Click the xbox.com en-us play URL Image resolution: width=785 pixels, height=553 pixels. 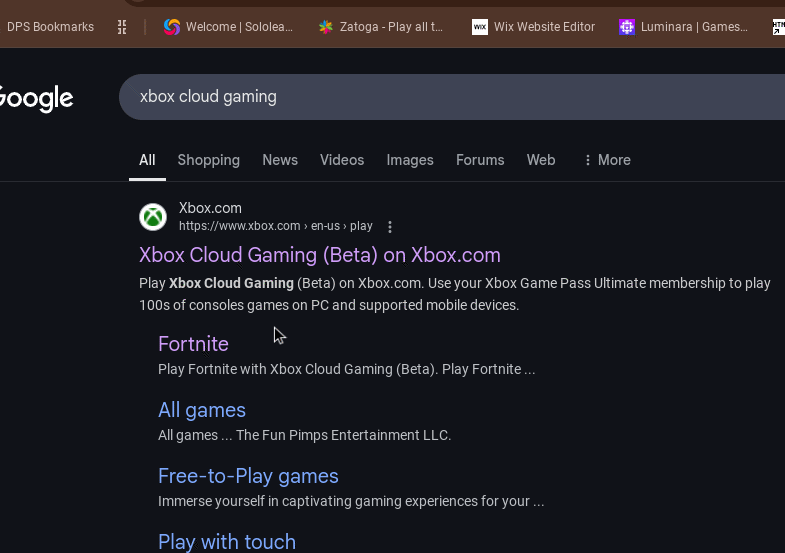pyautogui.click(x=276, y=226)
